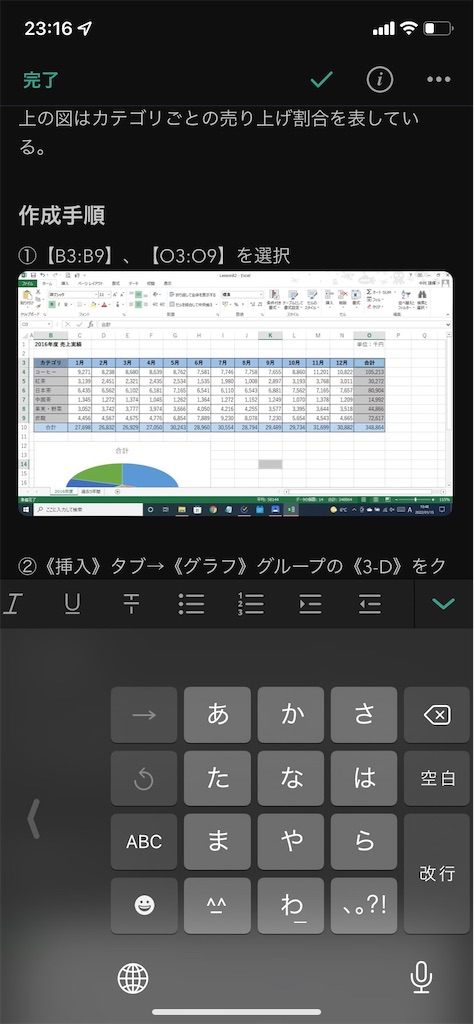
Task: Tap the backspace delete key
Action: click(437, 715)
